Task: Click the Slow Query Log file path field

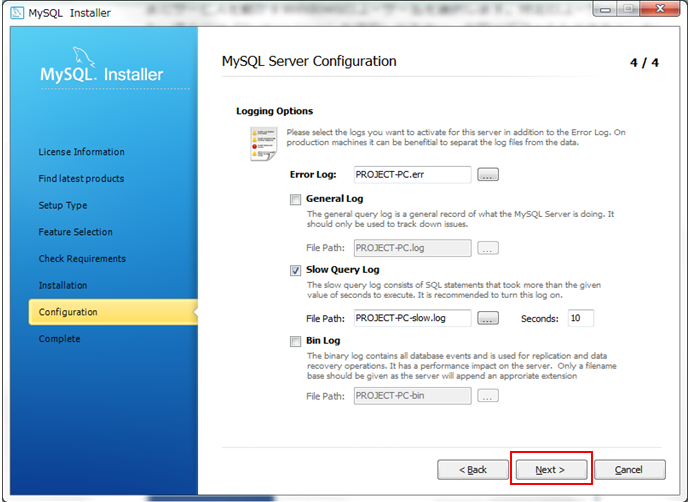Action: [413, 318]
